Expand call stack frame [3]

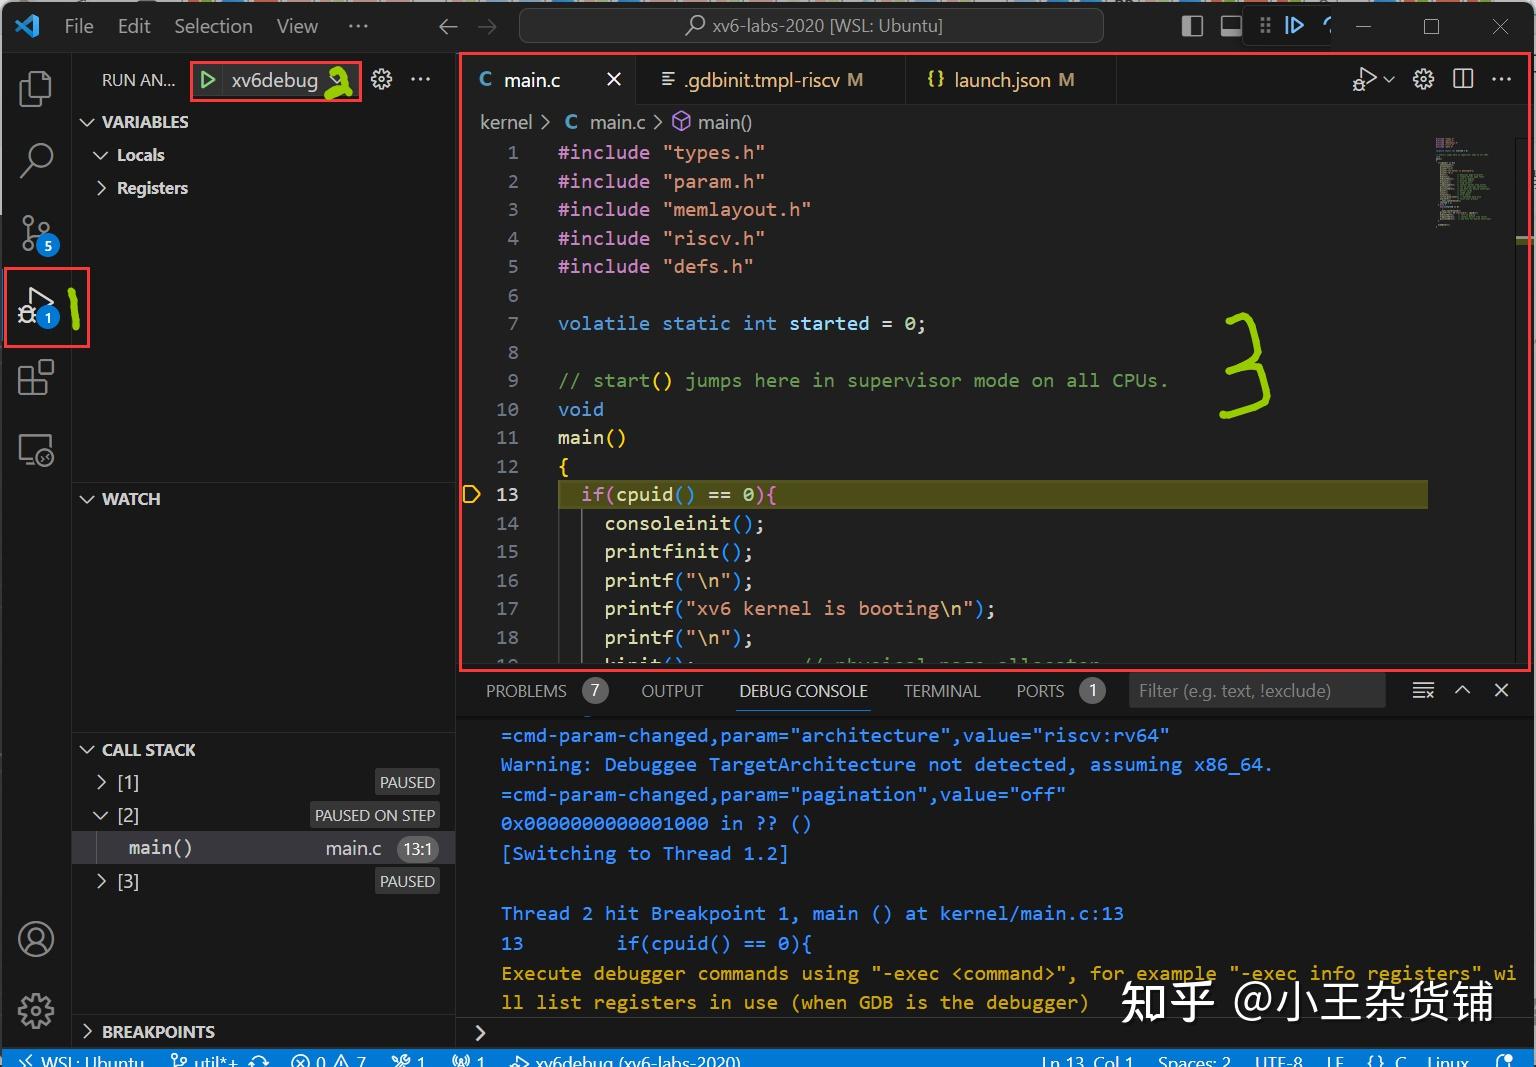tap(101, 880)
